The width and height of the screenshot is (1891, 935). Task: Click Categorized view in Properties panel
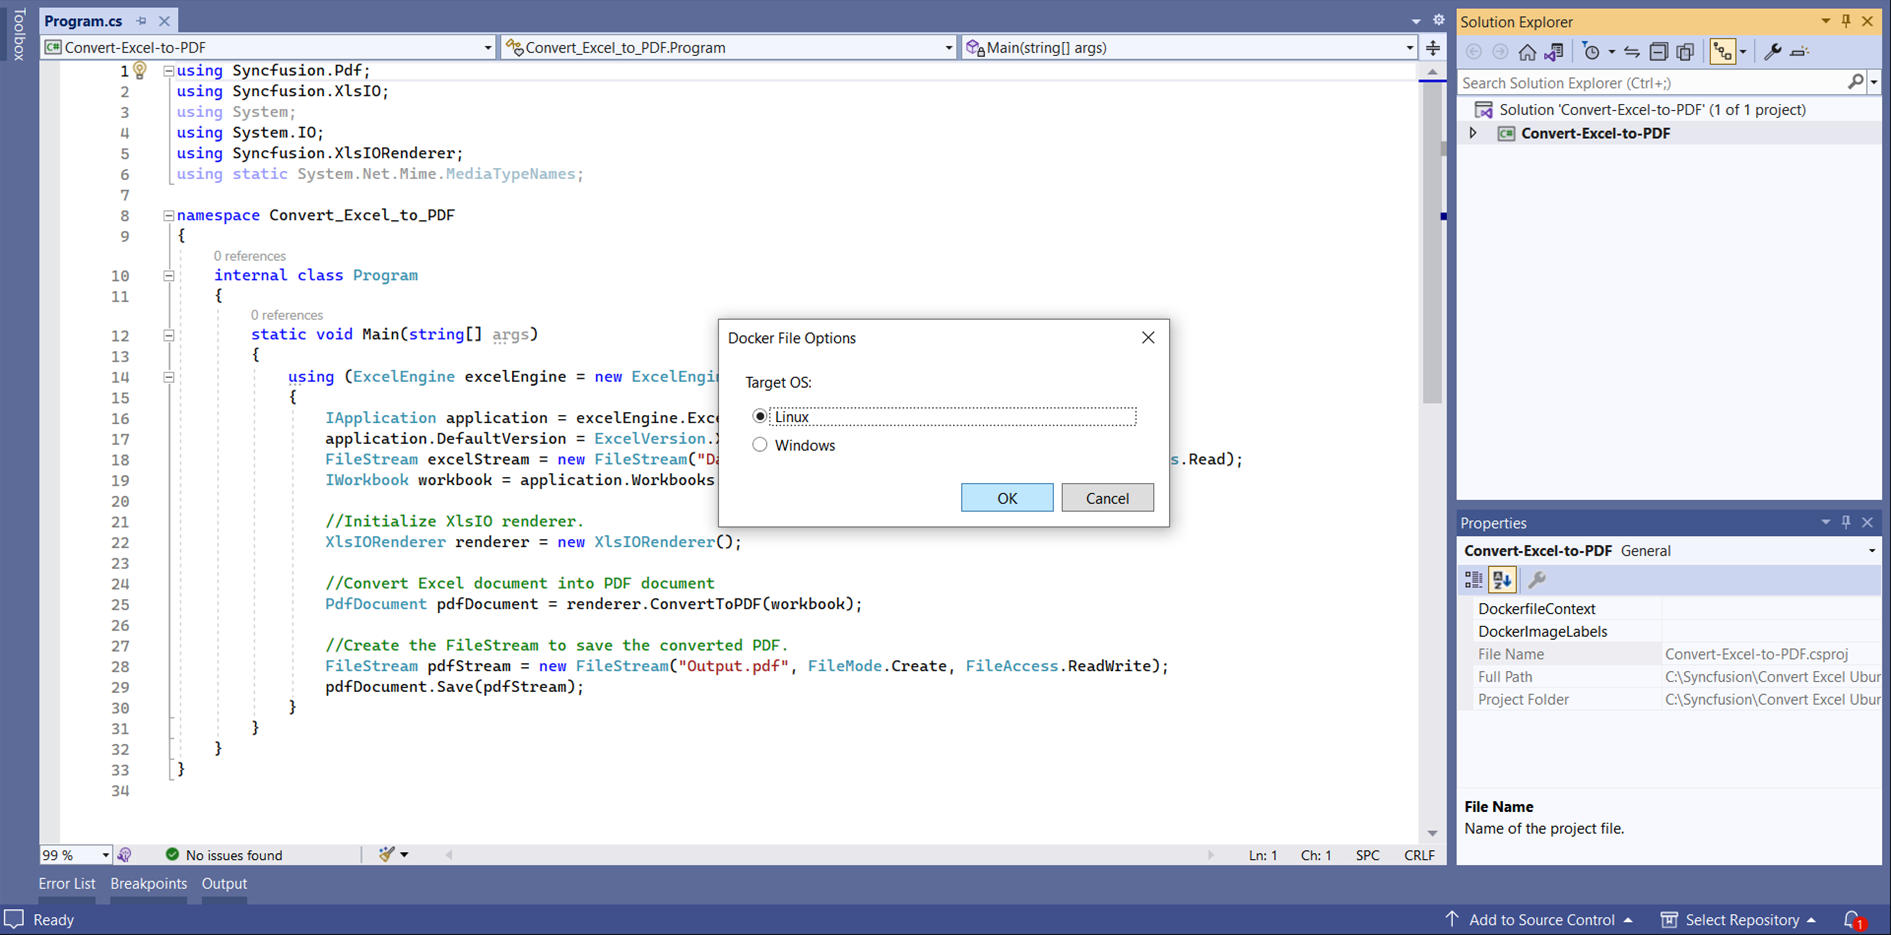click(1474, 580)
